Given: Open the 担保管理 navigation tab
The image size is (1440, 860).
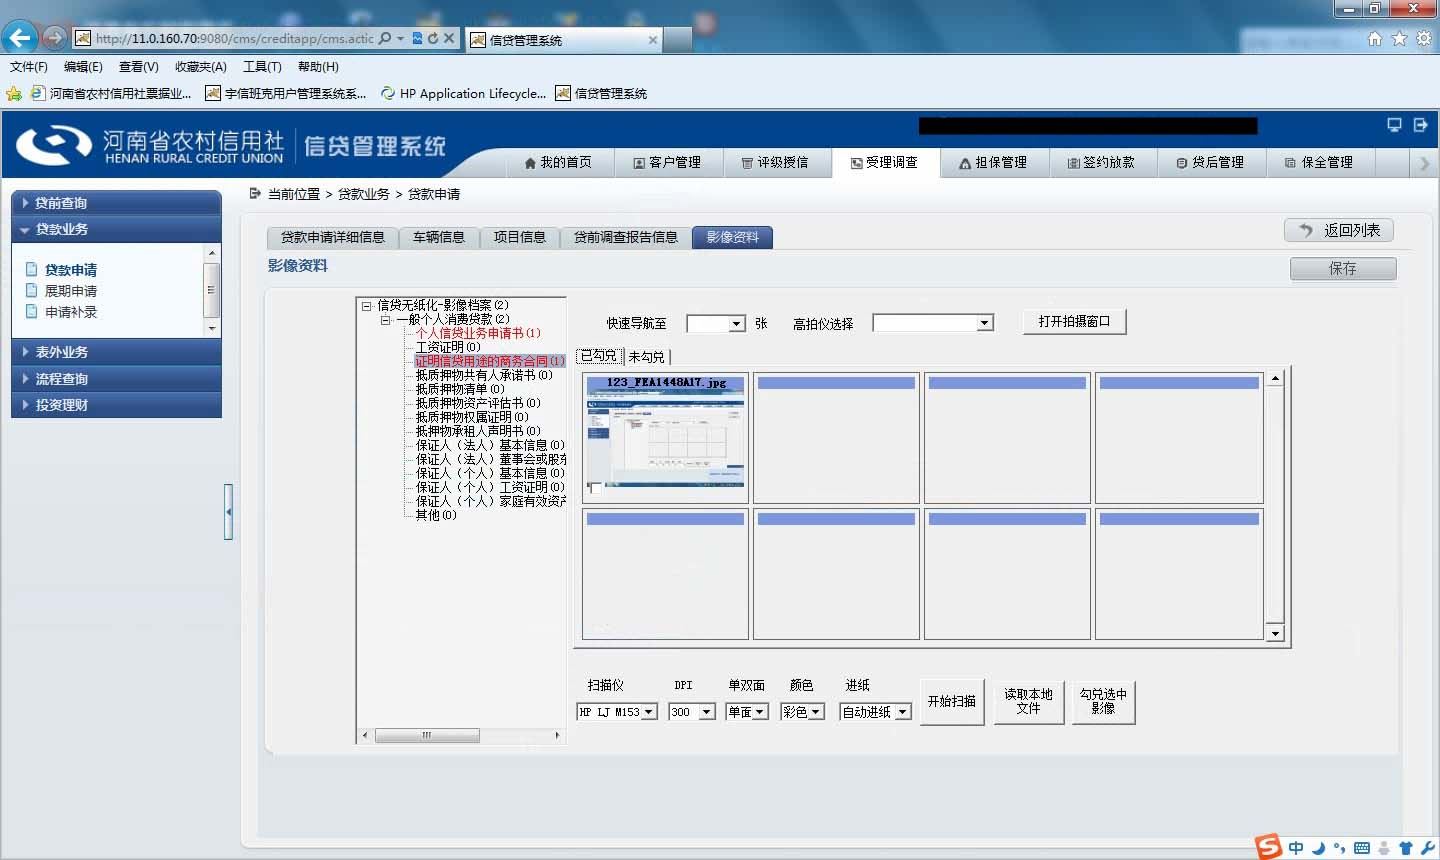Looking at the screenshot, I should [x=993, y=163].
